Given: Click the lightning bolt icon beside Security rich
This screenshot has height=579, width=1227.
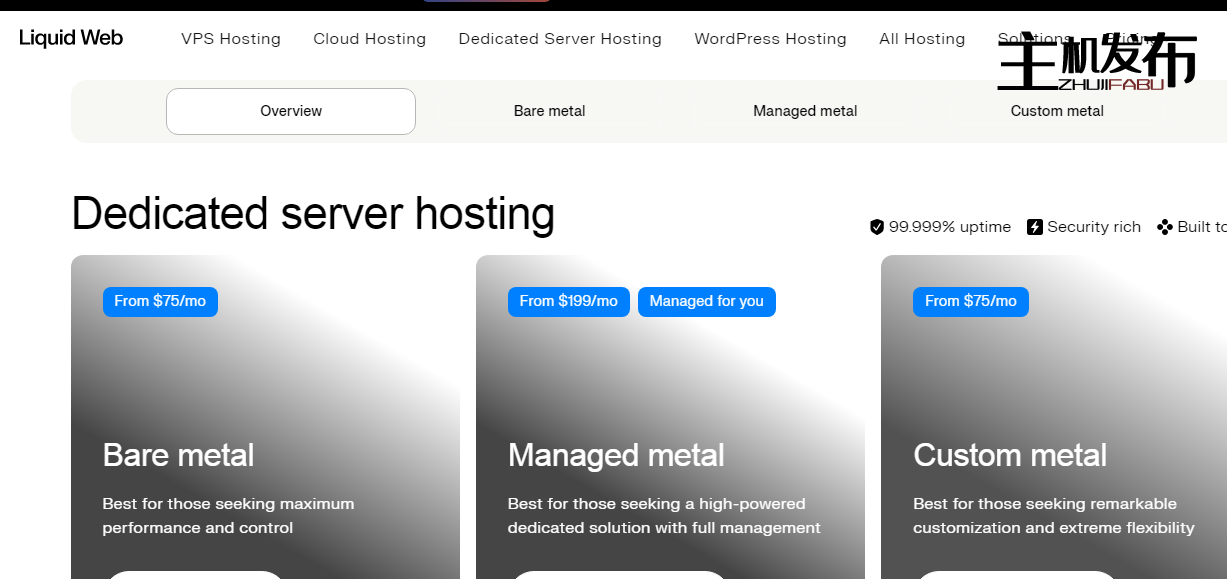Looking at the screenshot, I should tap(1035, 227).
